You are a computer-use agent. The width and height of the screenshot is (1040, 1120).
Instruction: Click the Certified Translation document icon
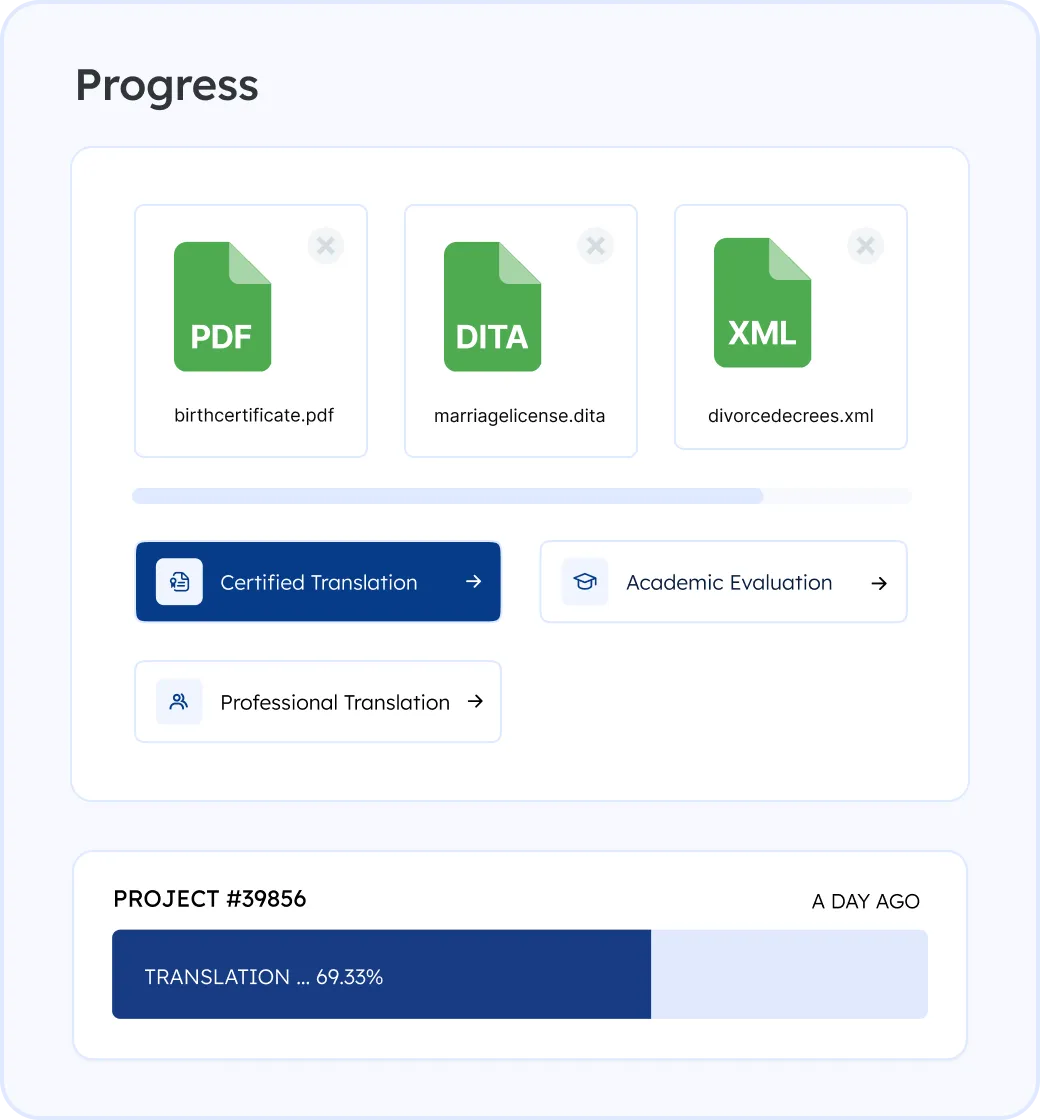(179, 582)
